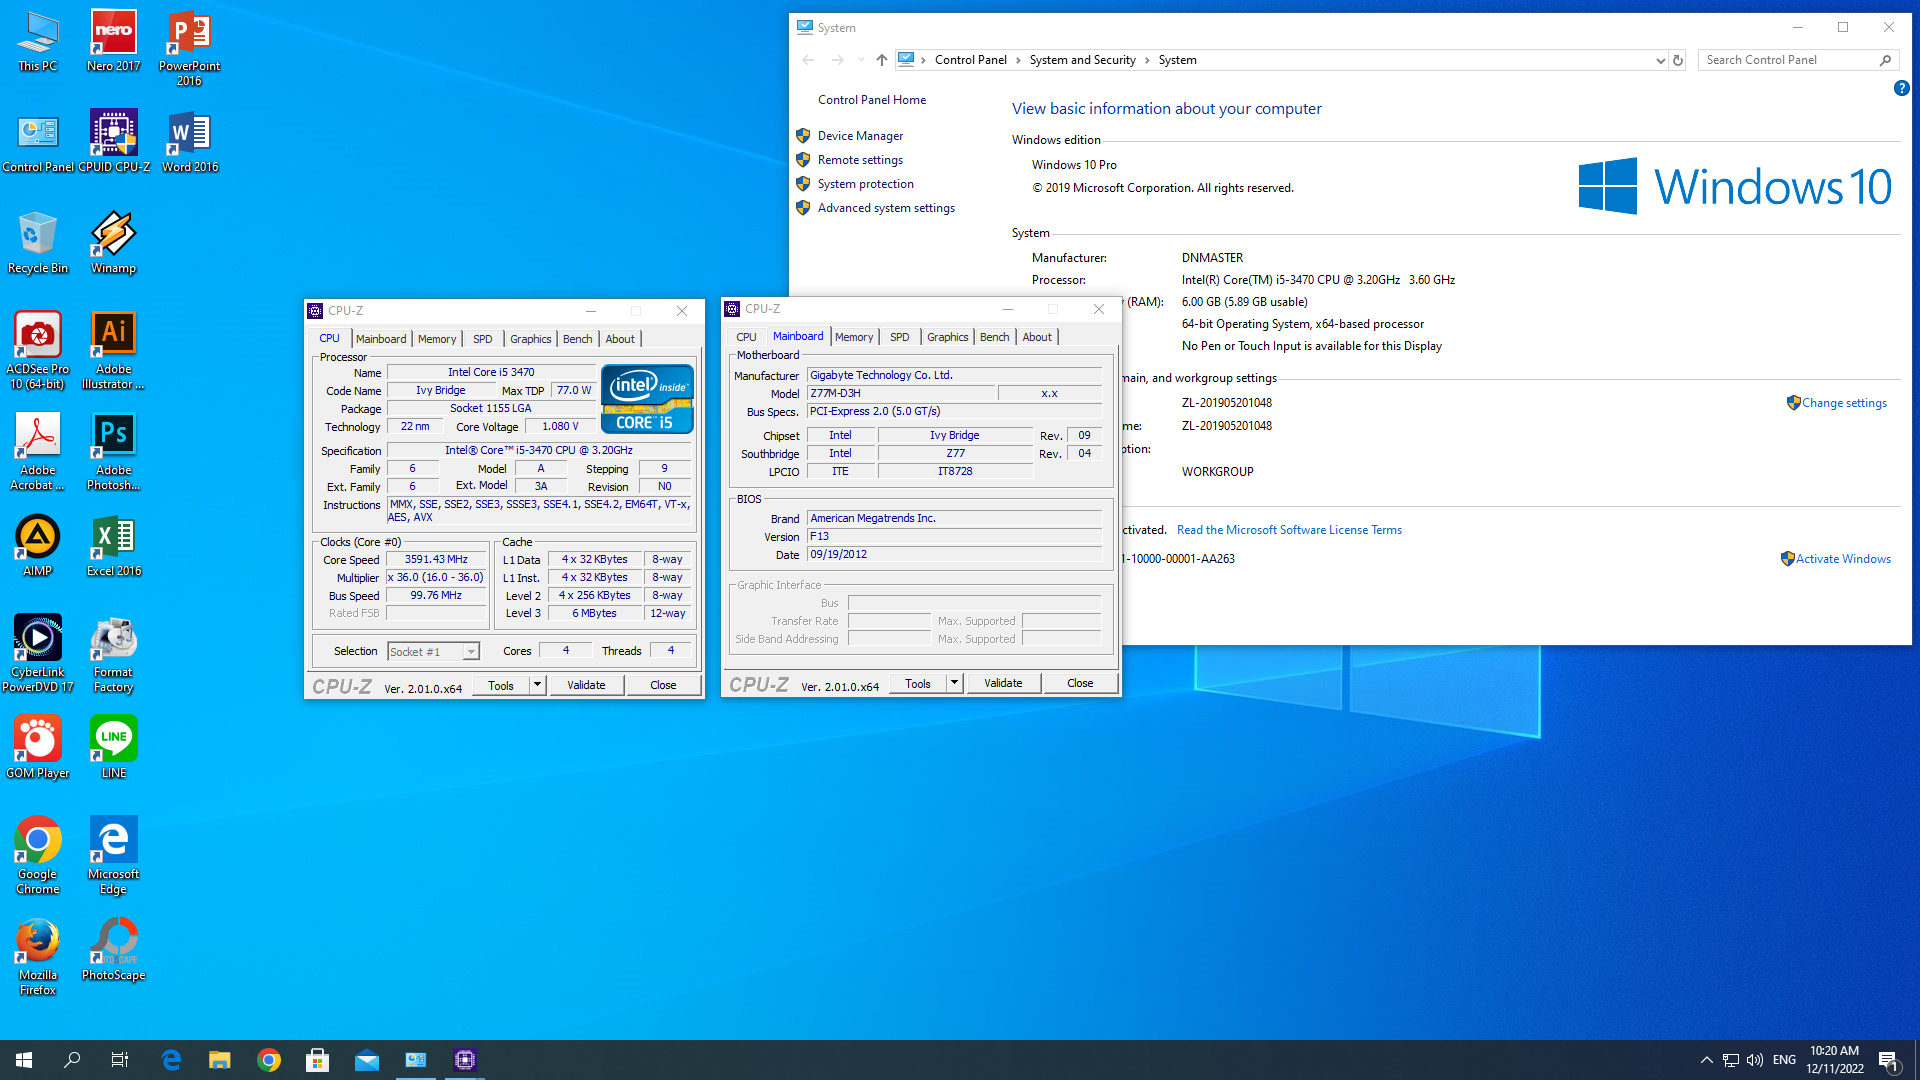1920x1080 pixels.
Task: Open the Windows Start menu
Action: [x=24, y=1060]
